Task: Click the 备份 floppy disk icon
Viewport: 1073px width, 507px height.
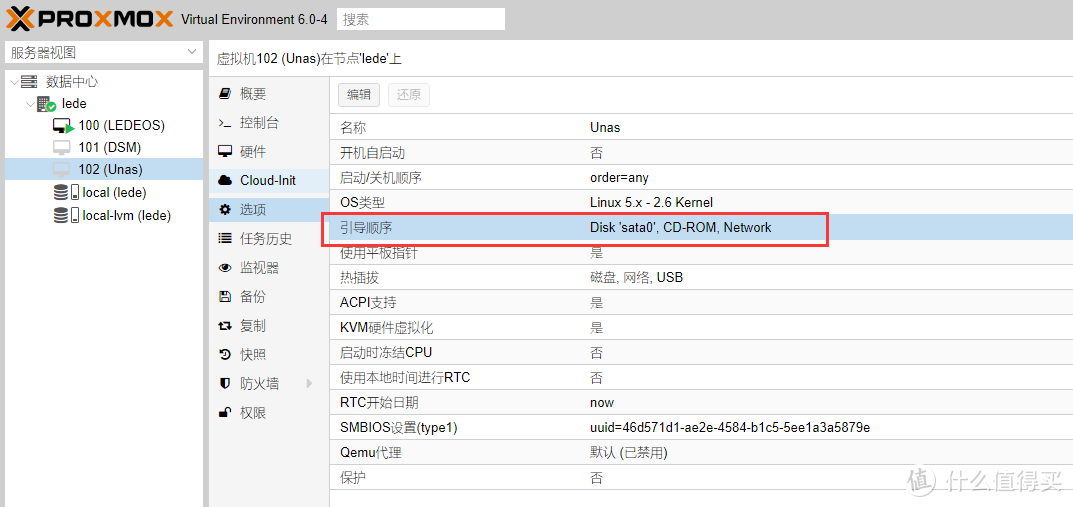Action: click(x=225, y=297)
